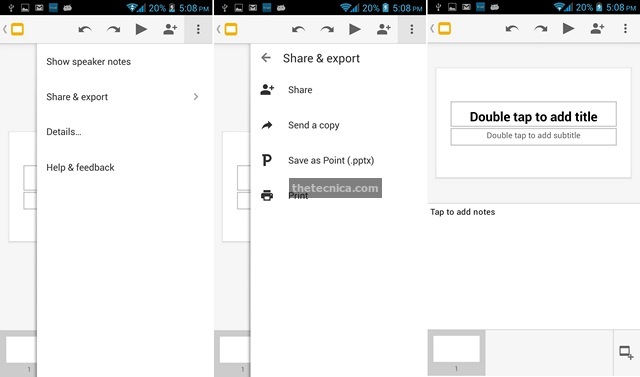Screen dimensions: 640x377
Task: Click the PowerPoint P icon
Action: click(267, 160)
